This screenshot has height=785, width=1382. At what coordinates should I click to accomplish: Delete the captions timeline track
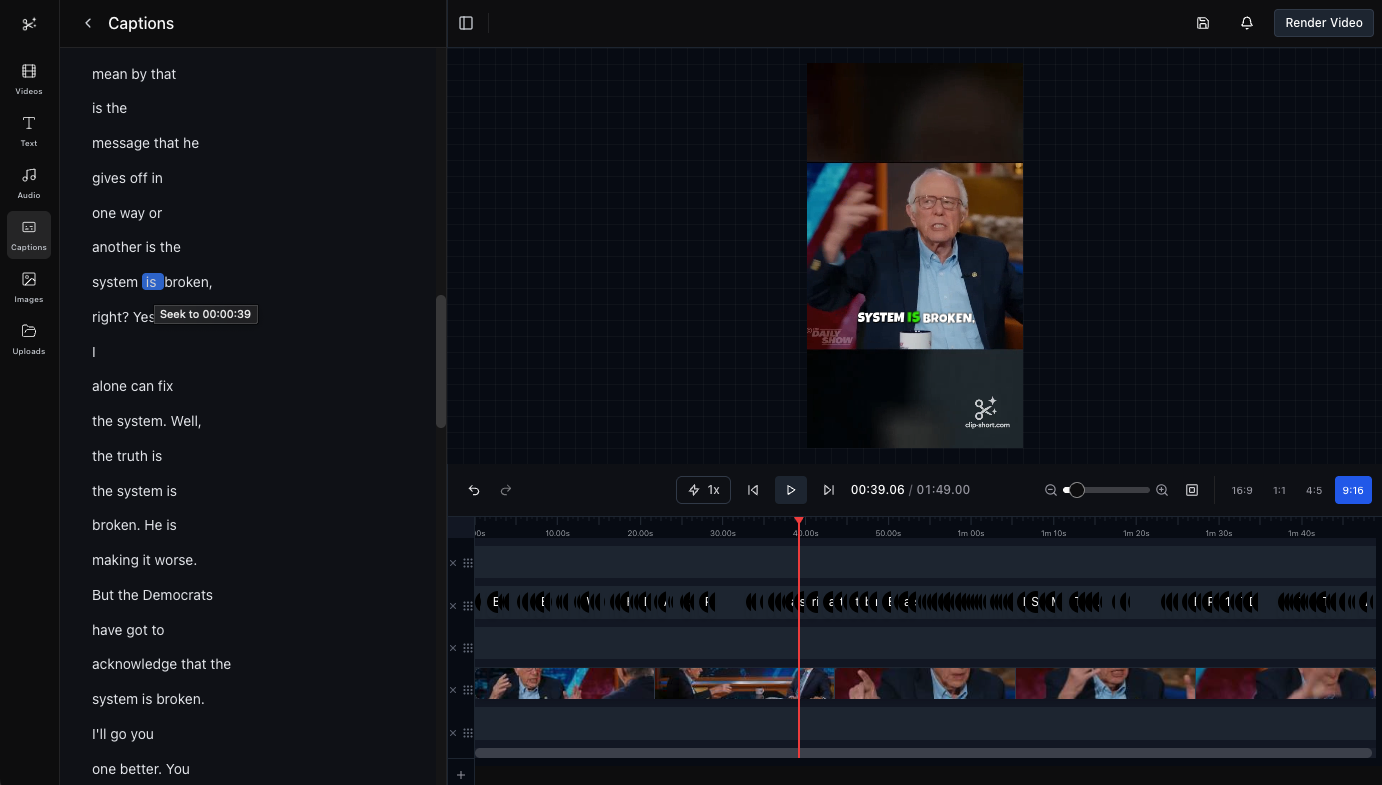pyautogui.click(x=453, y=606)
